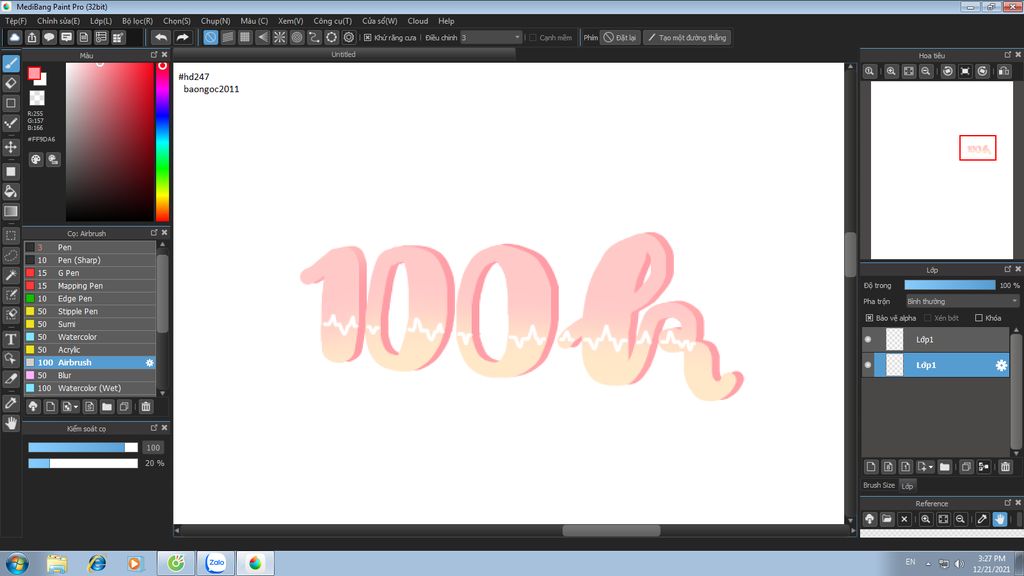Select the Move tool
The image size is (1024, 576).
point(11,147)
